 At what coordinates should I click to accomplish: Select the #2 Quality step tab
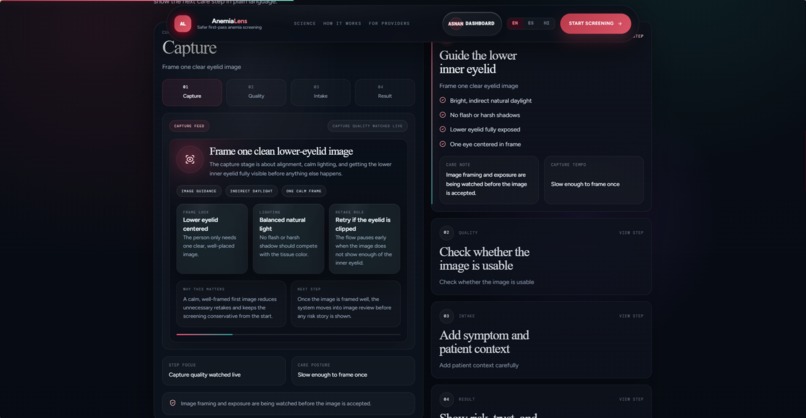coord(256,93)
